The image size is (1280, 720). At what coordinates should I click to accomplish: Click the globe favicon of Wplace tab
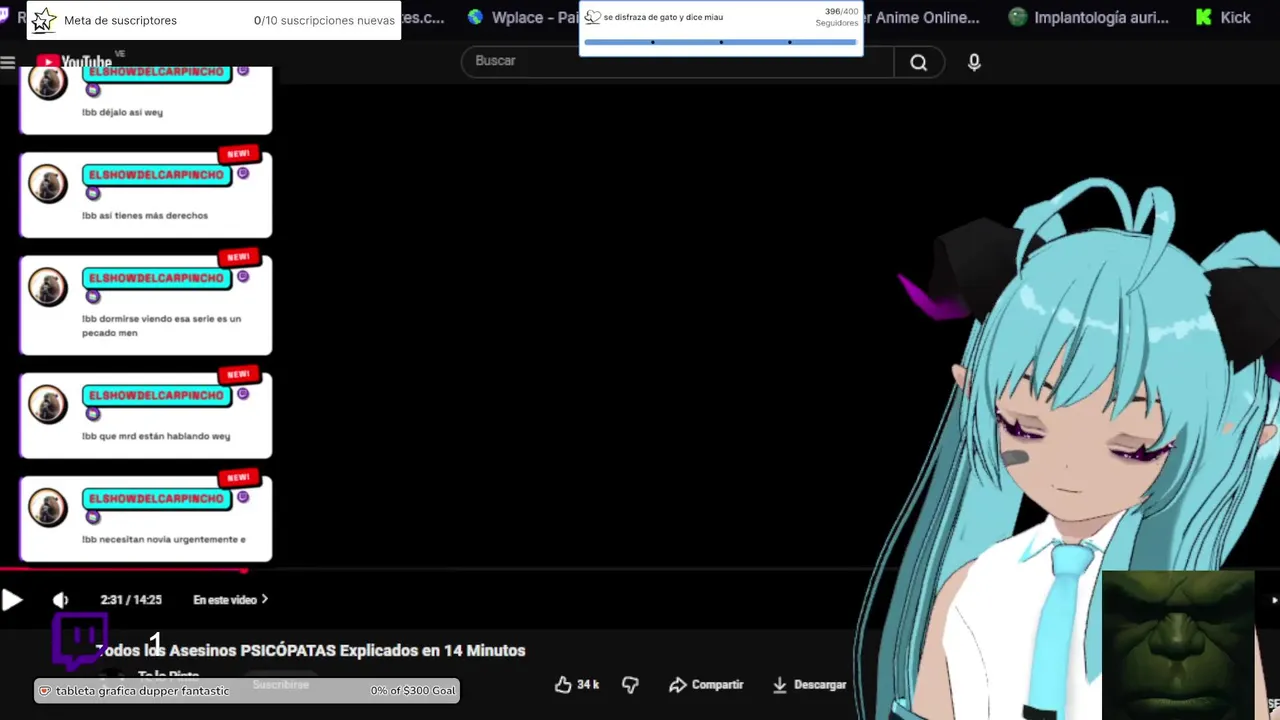[x=475, y=17]
